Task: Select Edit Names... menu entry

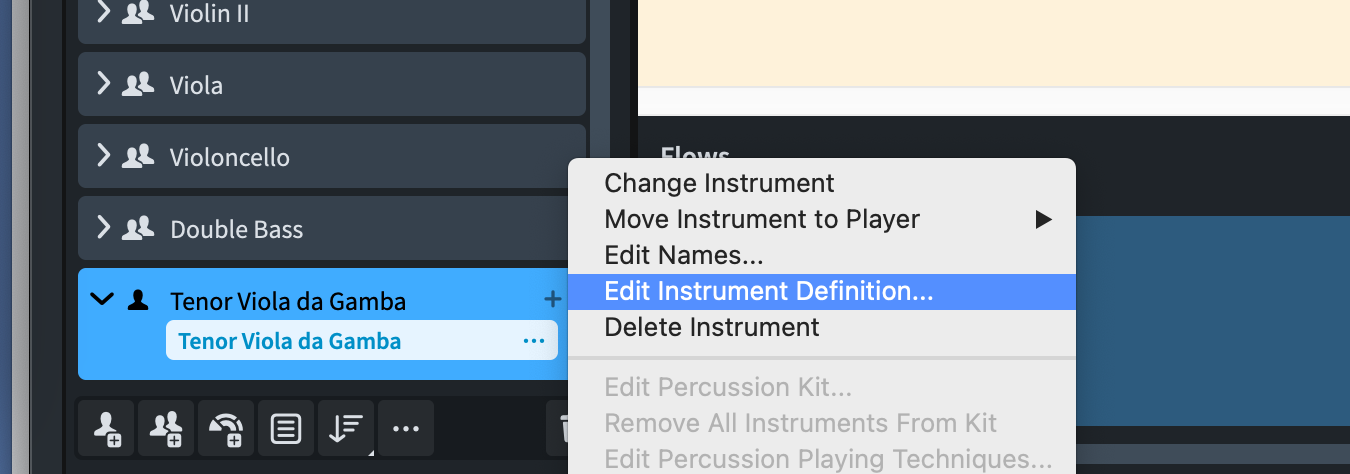Action: point(684,255)
